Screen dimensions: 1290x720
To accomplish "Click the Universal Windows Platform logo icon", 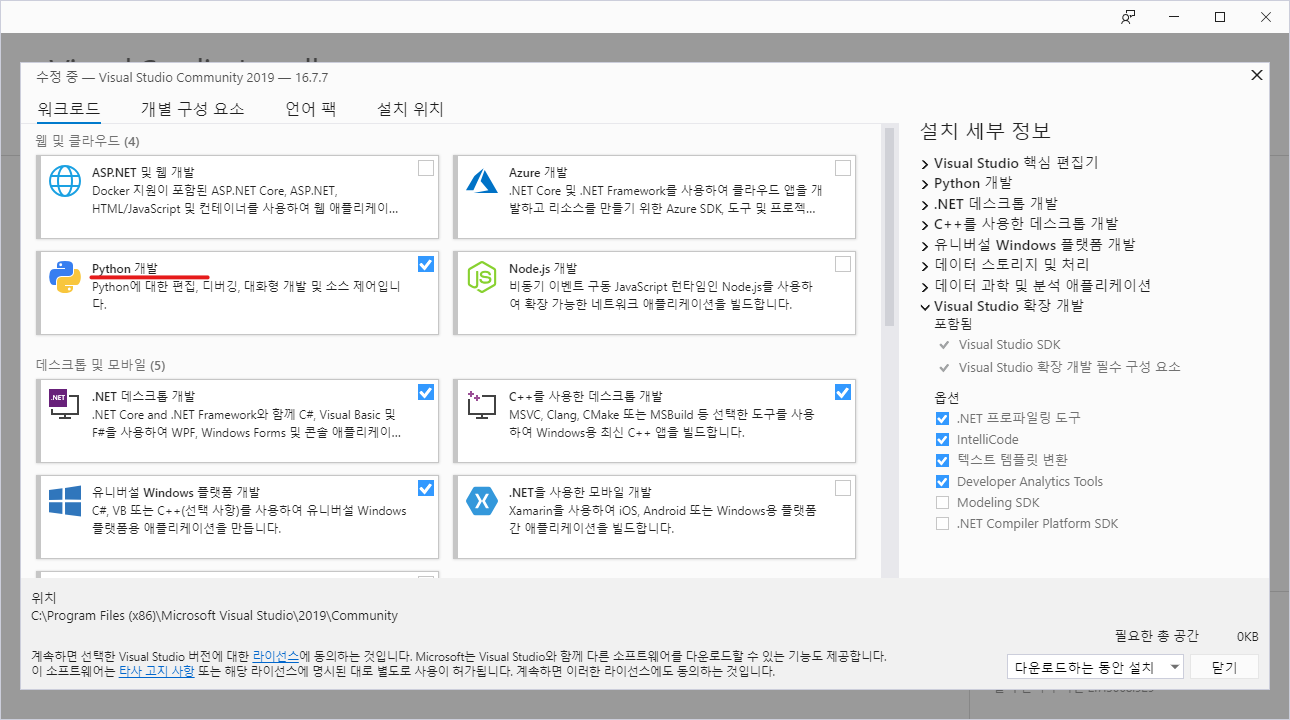I will [x=65, y=500].
